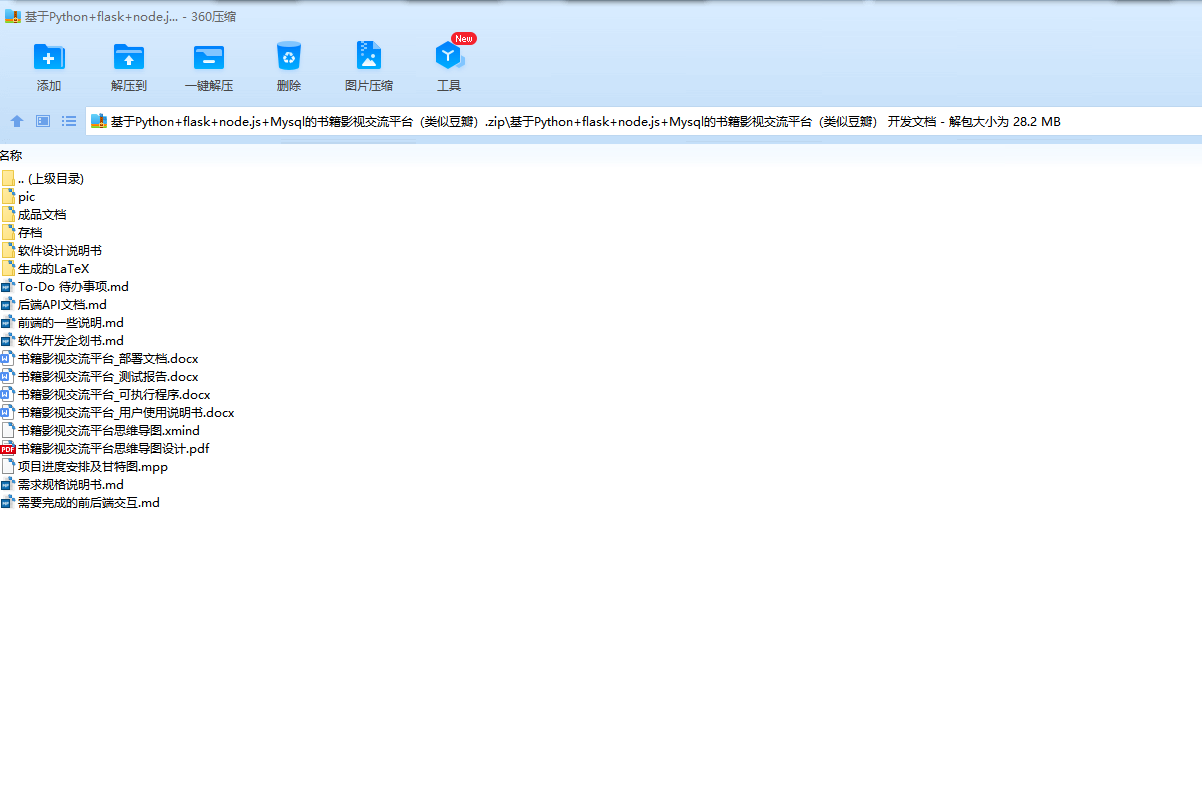Image resolution: width=1202 pixels, height=790 pixels.
Task: Click the 名称 column header
Action: (x=11, y=156)
